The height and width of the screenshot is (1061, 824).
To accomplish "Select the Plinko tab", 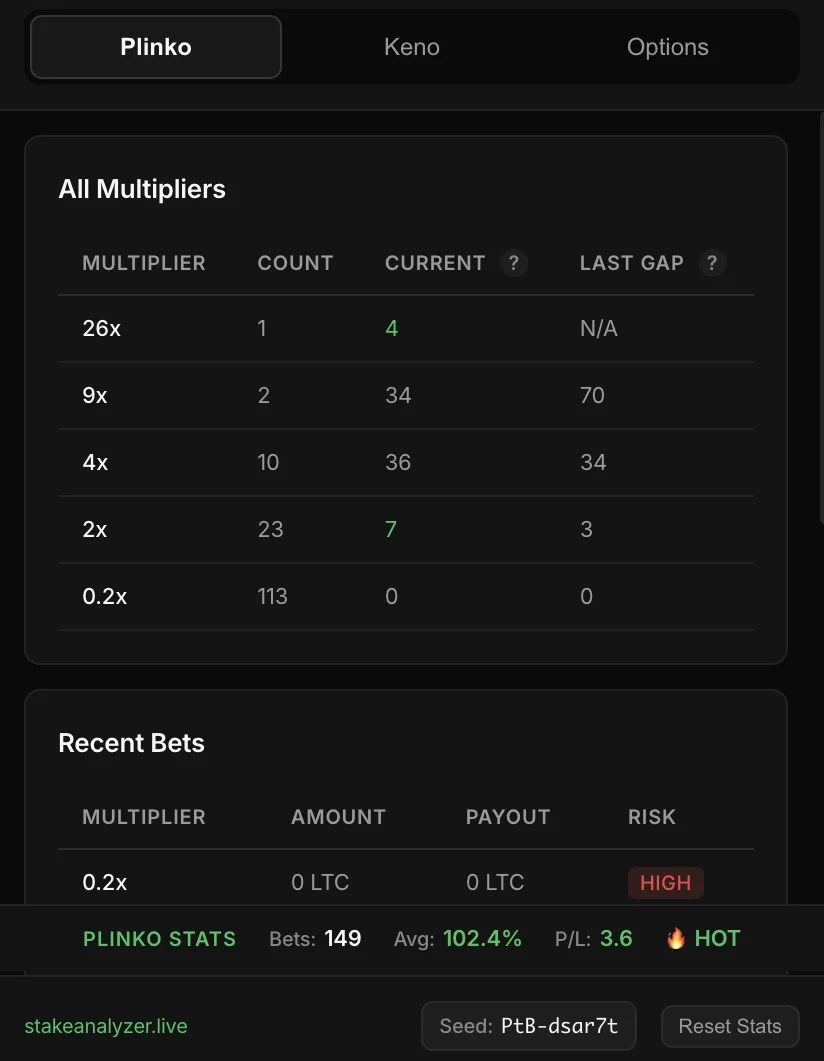I will [155, 46].
